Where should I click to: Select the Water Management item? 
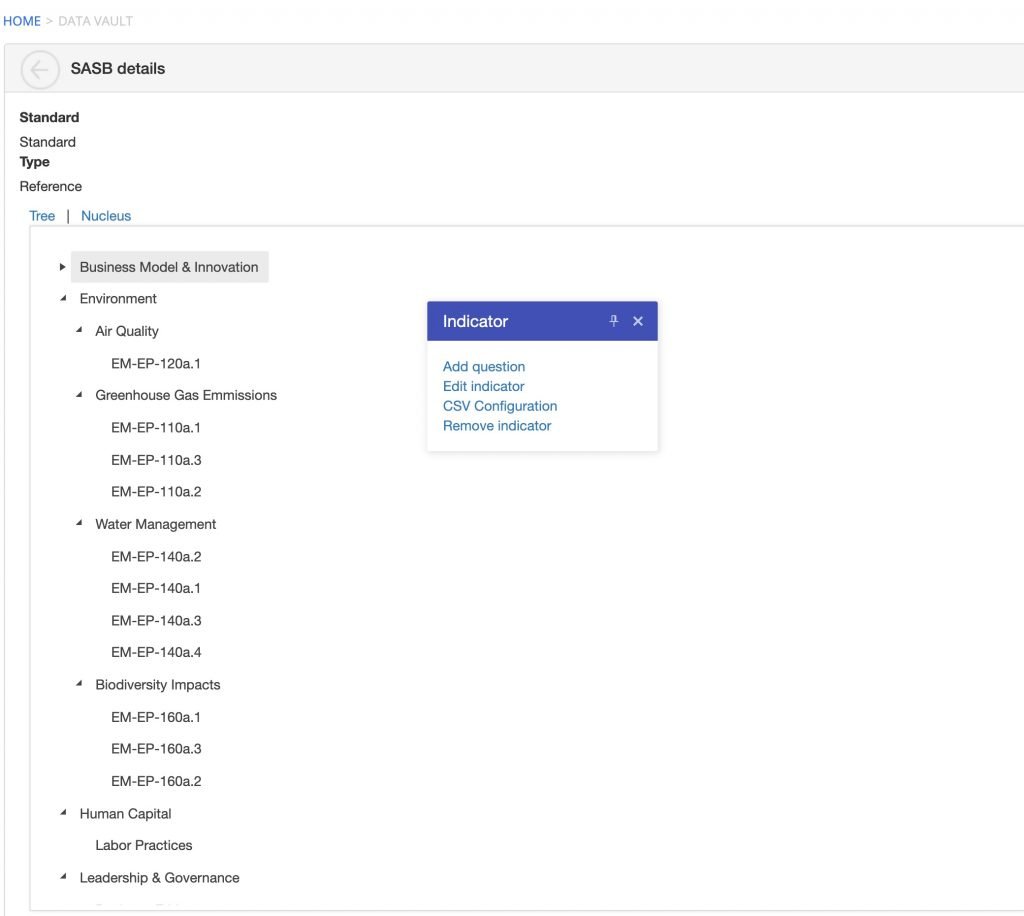click(x=155, y=524)
